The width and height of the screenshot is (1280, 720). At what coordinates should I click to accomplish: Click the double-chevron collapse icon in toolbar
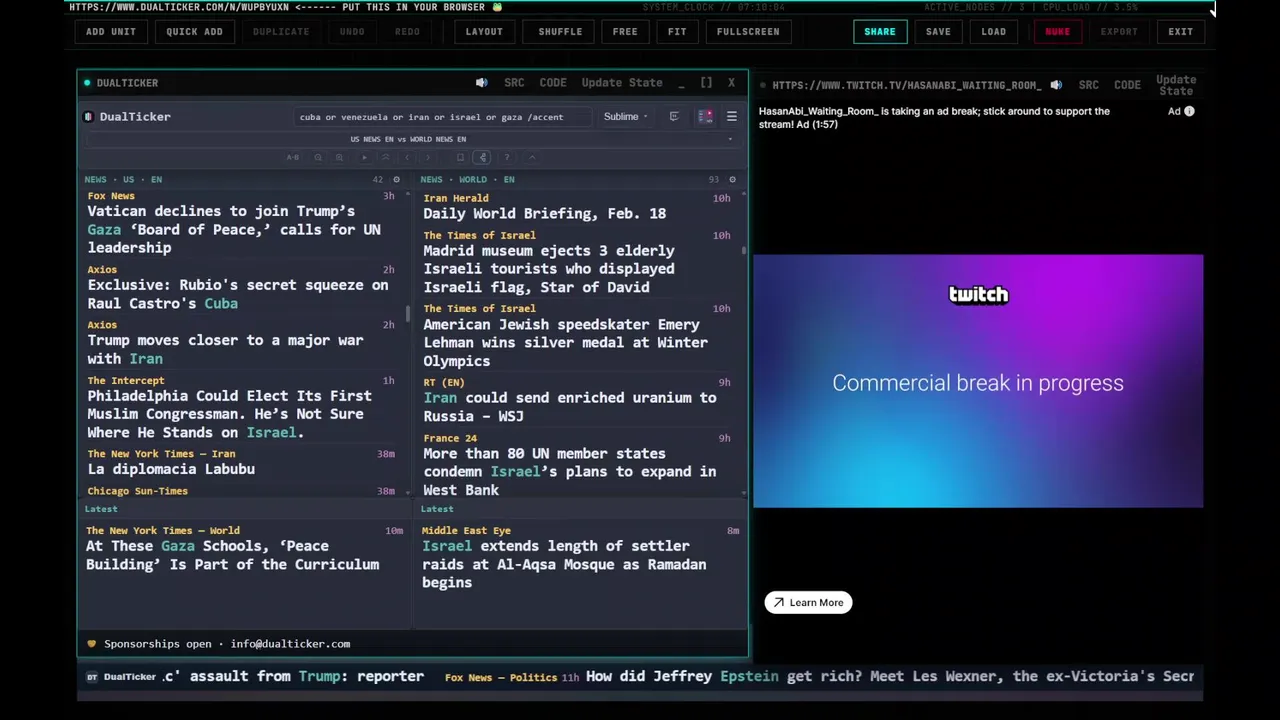pyautogui.click(x=386, y=157)
